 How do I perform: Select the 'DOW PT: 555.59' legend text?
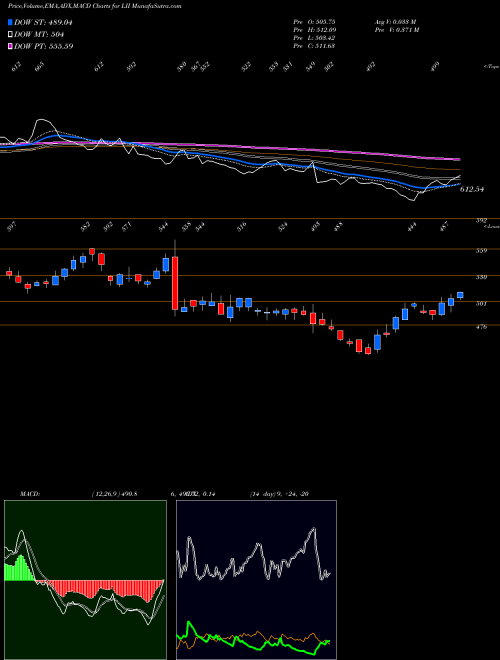click(44, 46)
